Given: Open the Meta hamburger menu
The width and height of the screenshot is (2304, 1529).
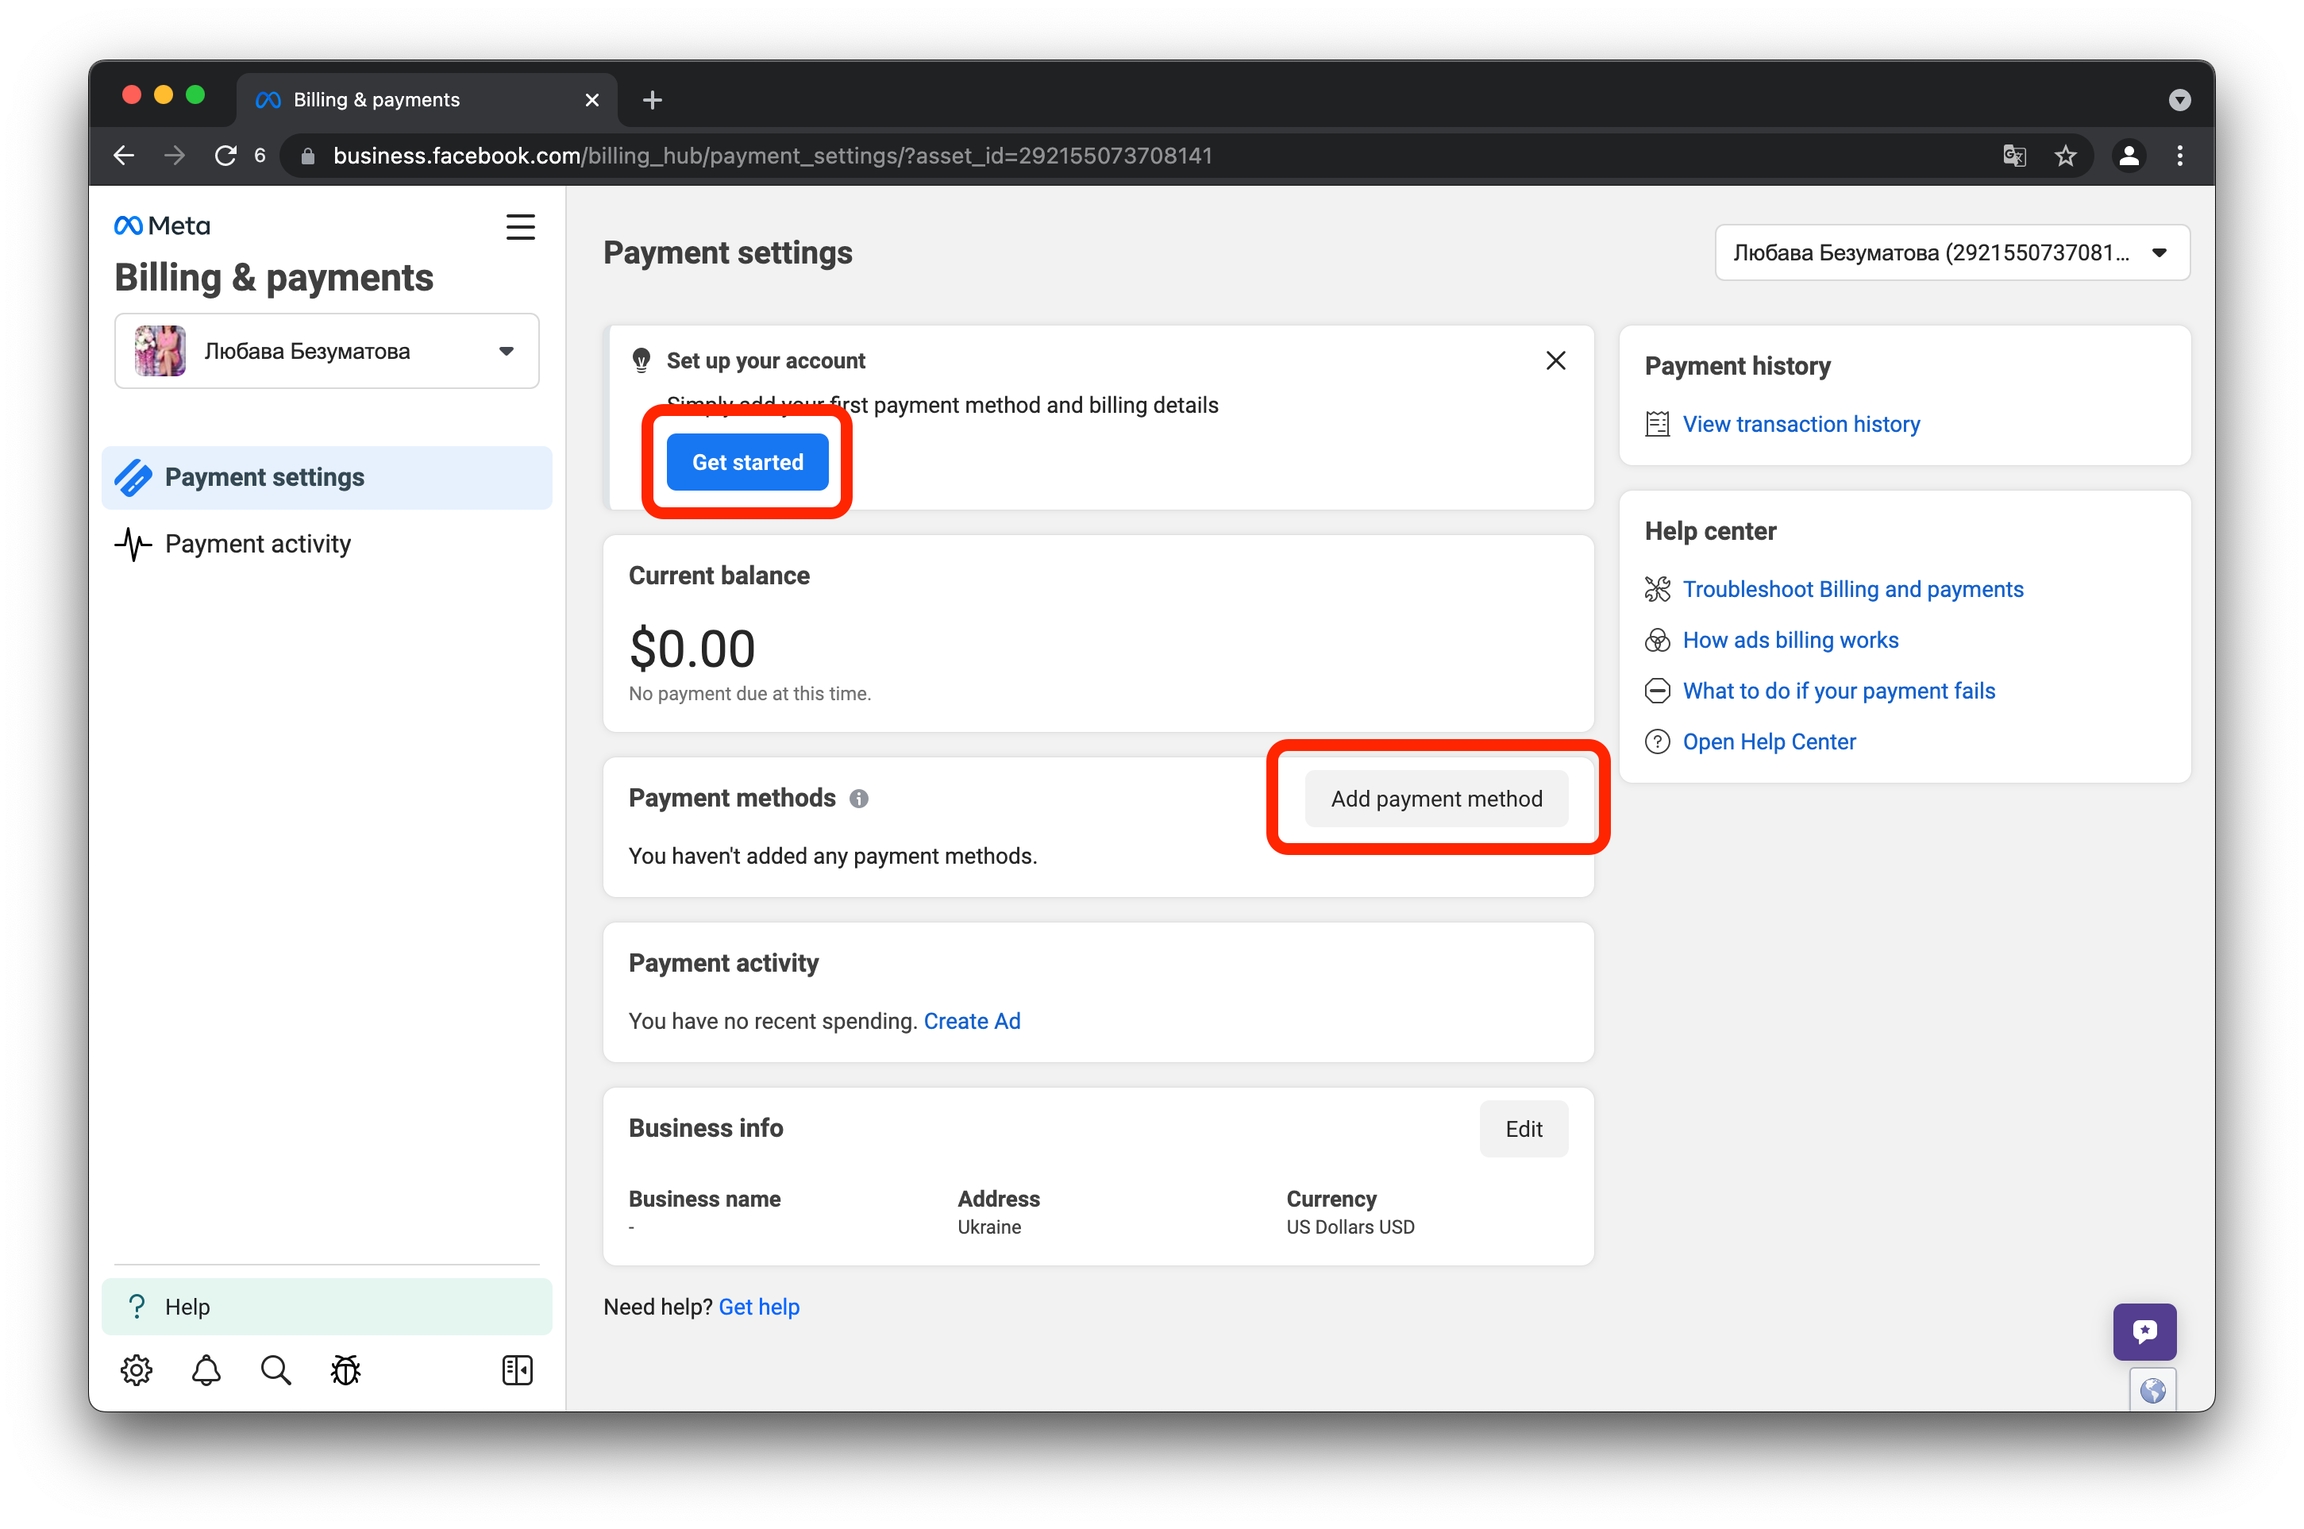Looking at the screenshot, I should (x=520, y=227).
